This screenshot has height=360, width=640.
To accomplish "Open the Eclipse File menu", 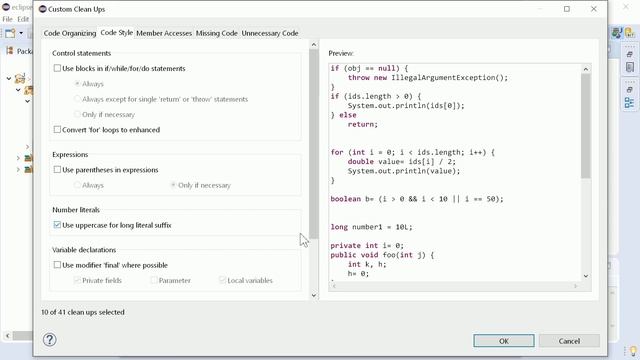I will (x=7, y=19).
